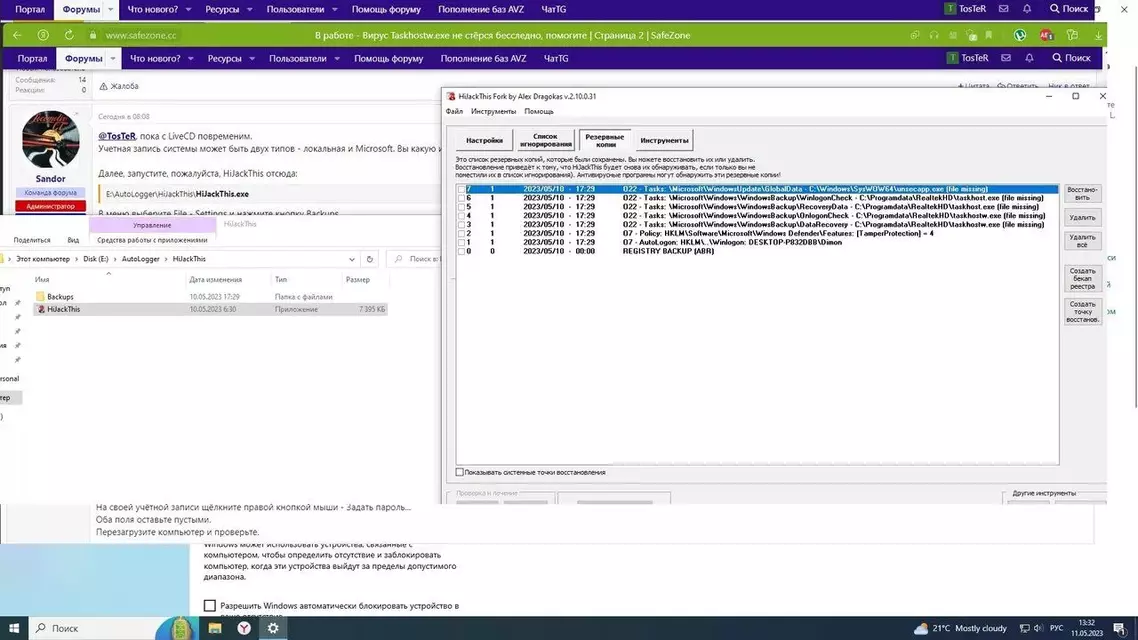
Task: Check the box for backup row 6 WinlogonCheck
Action: click(461, 197)
